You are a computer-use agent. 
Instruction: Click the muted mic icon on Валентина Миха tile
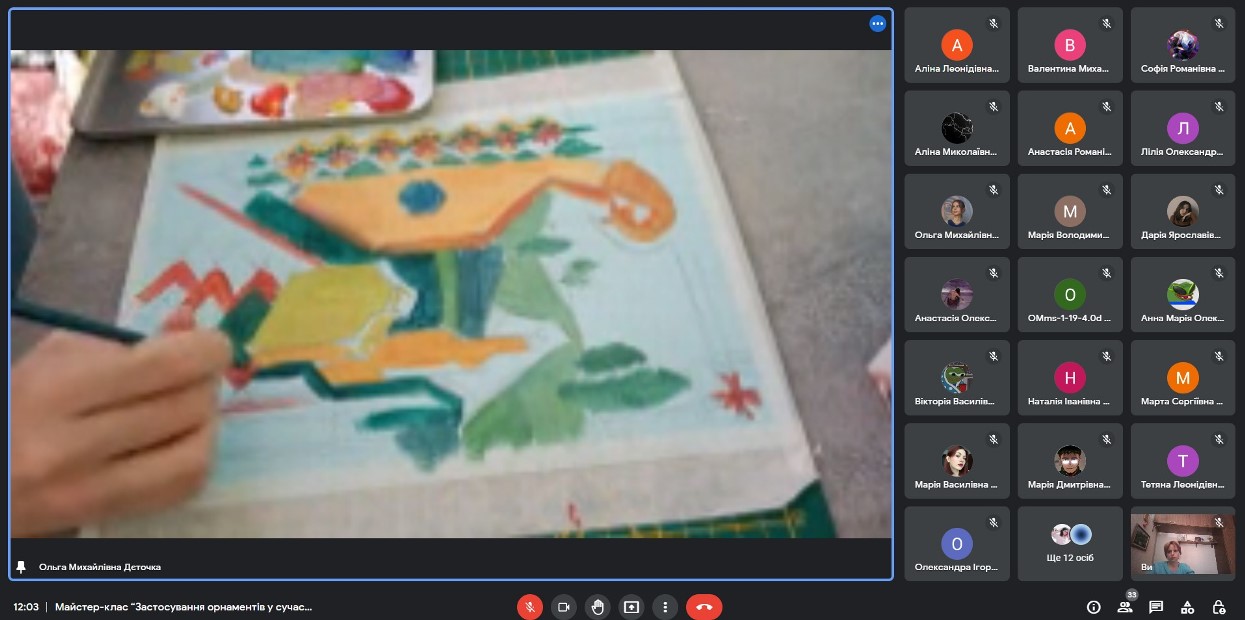tap(1107, 22)
